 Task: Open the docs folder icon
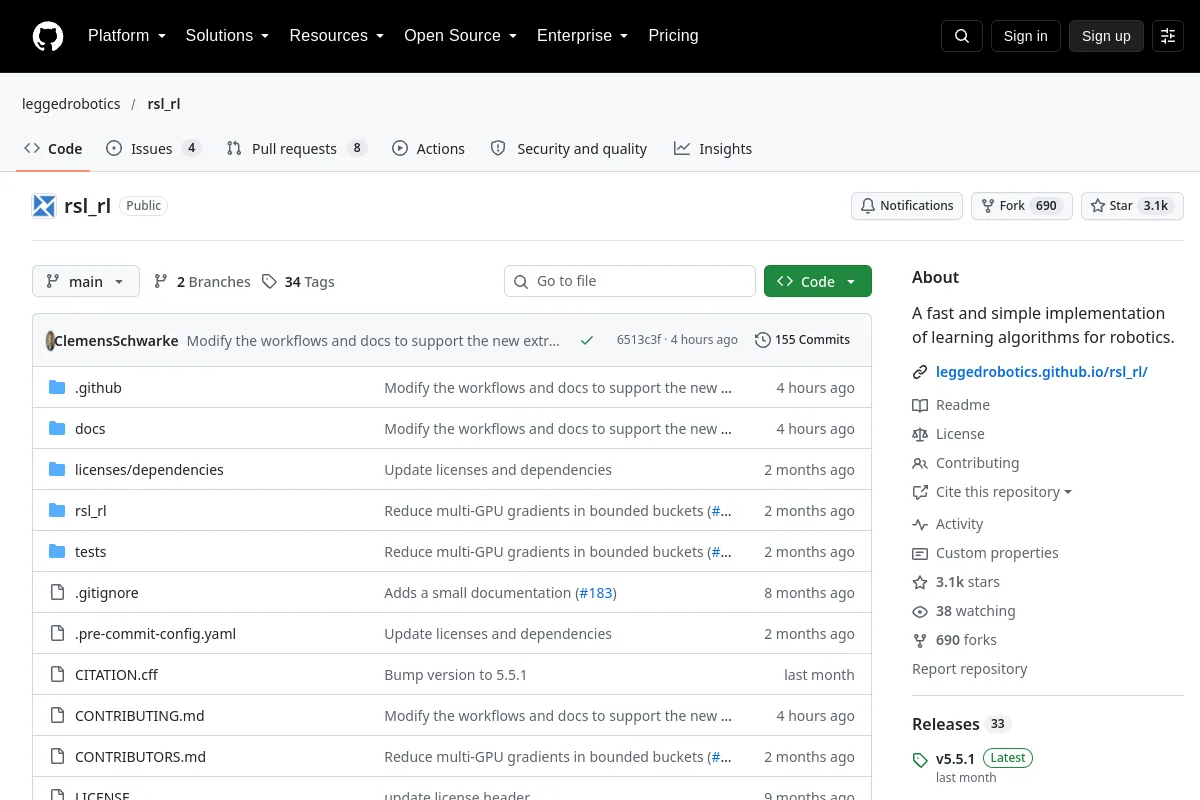click(57, 429)
